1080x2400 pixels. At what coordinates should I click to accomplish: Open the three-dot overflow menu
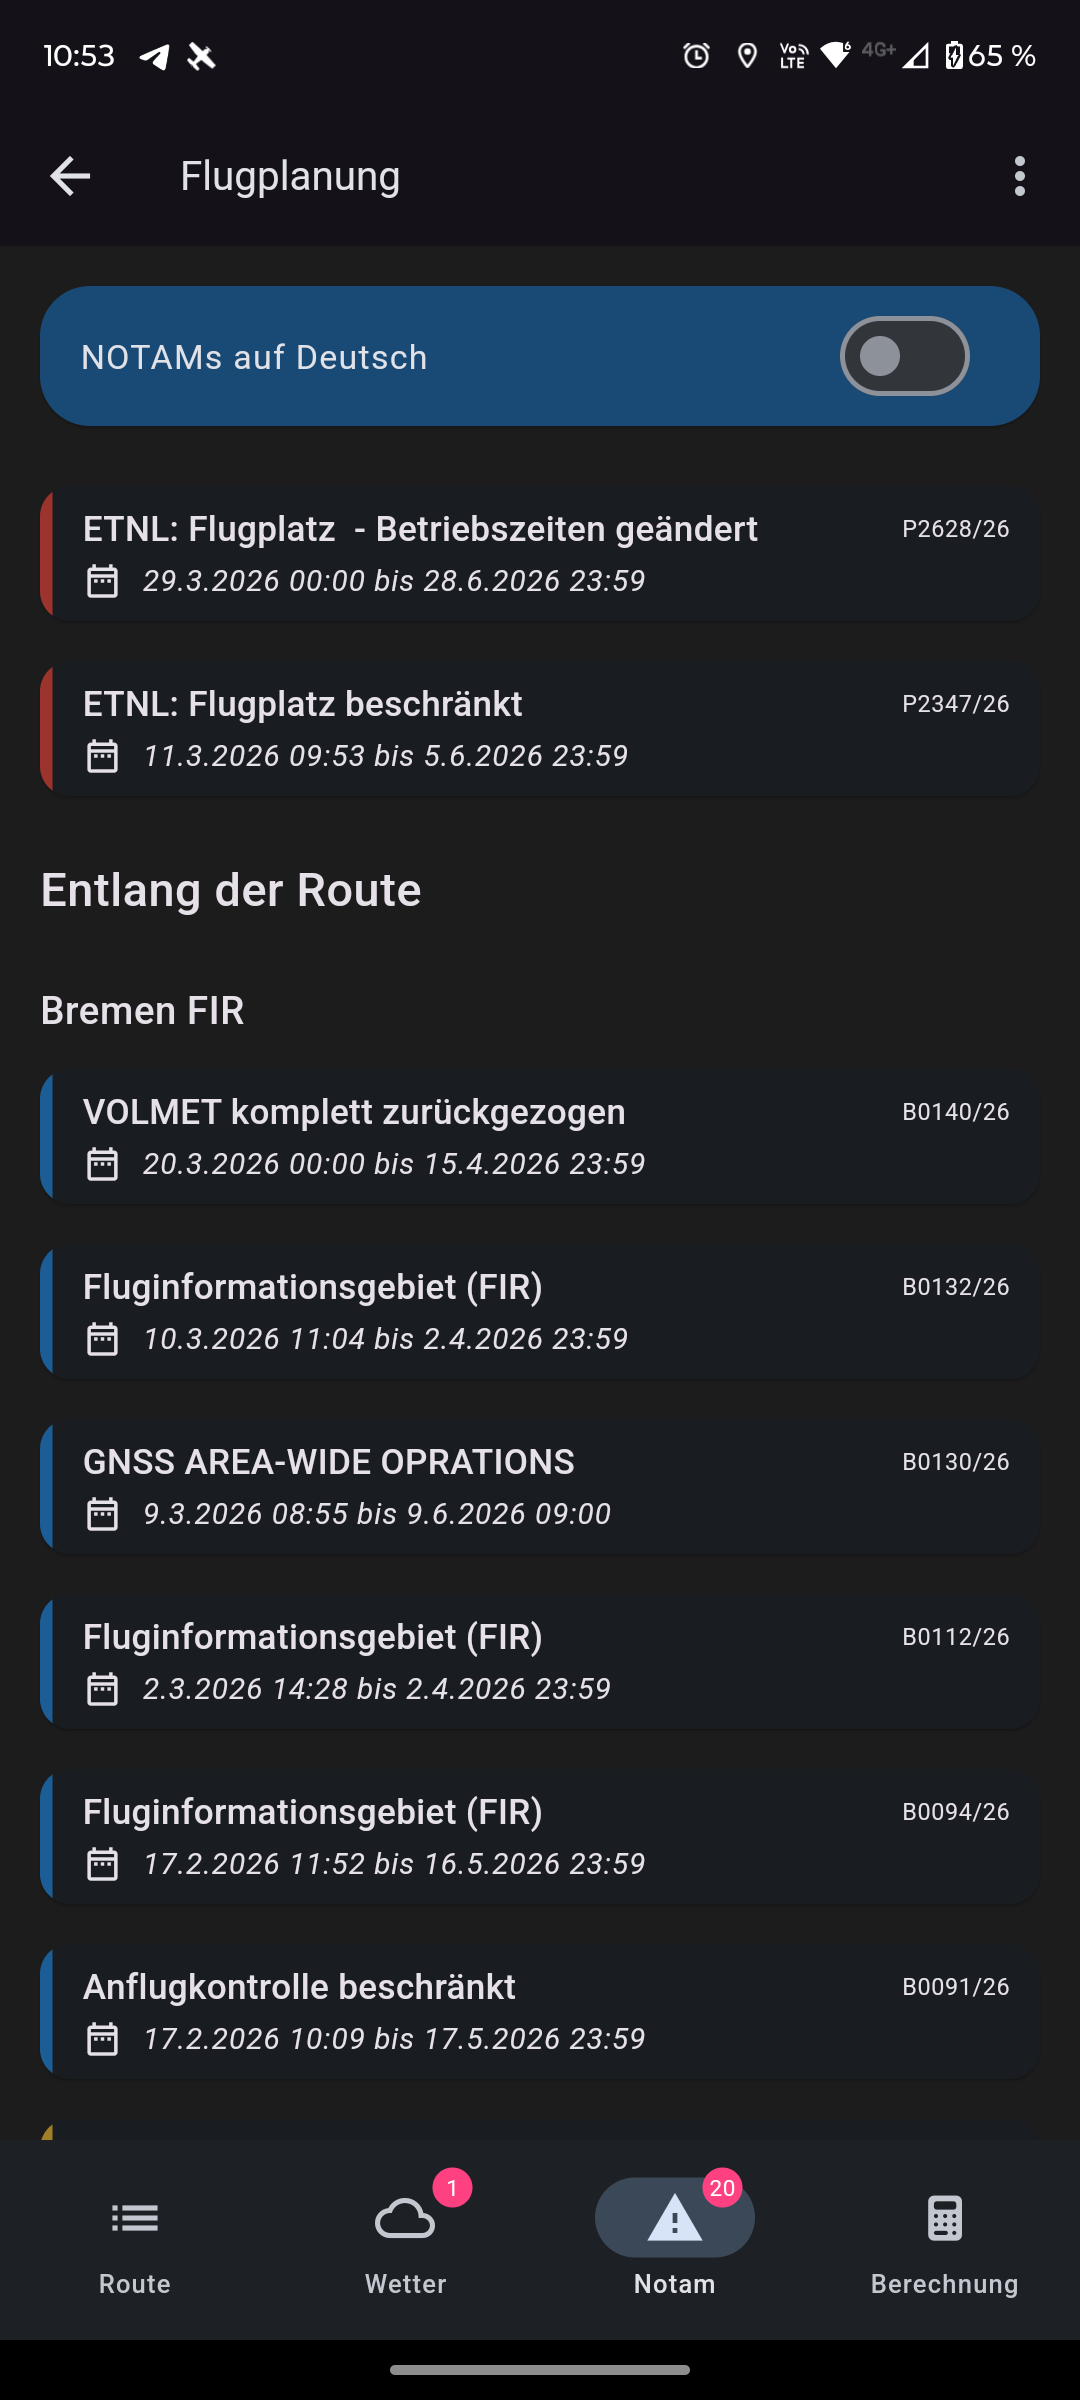click(x=1019, y=176)
